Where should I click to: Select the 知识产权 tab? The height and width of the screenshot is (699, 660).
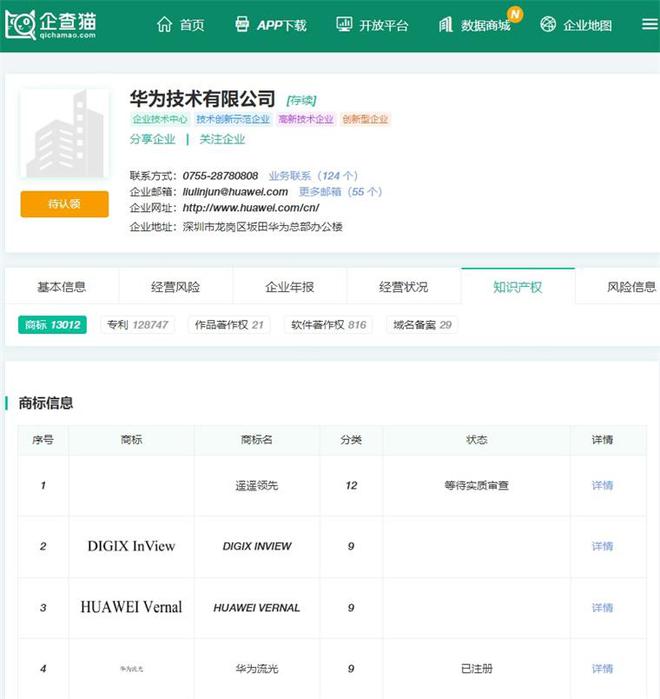click(x=518, y=287)
